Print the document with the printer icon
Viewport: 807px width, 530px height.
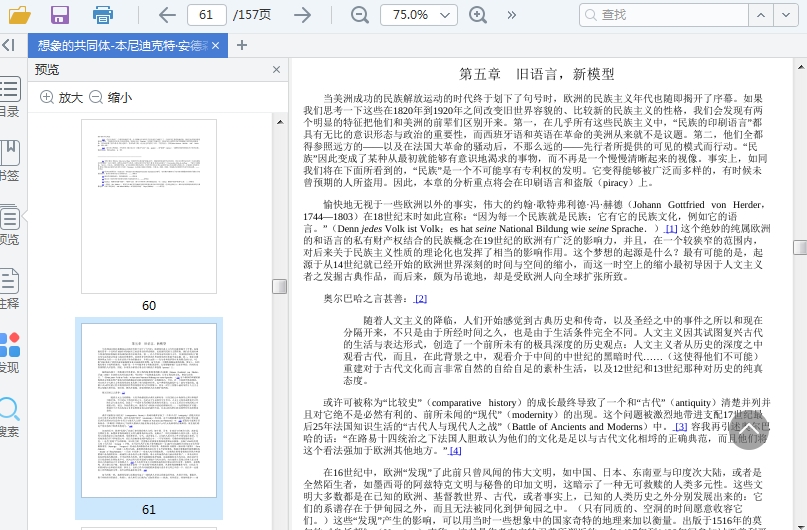point(102,14)
